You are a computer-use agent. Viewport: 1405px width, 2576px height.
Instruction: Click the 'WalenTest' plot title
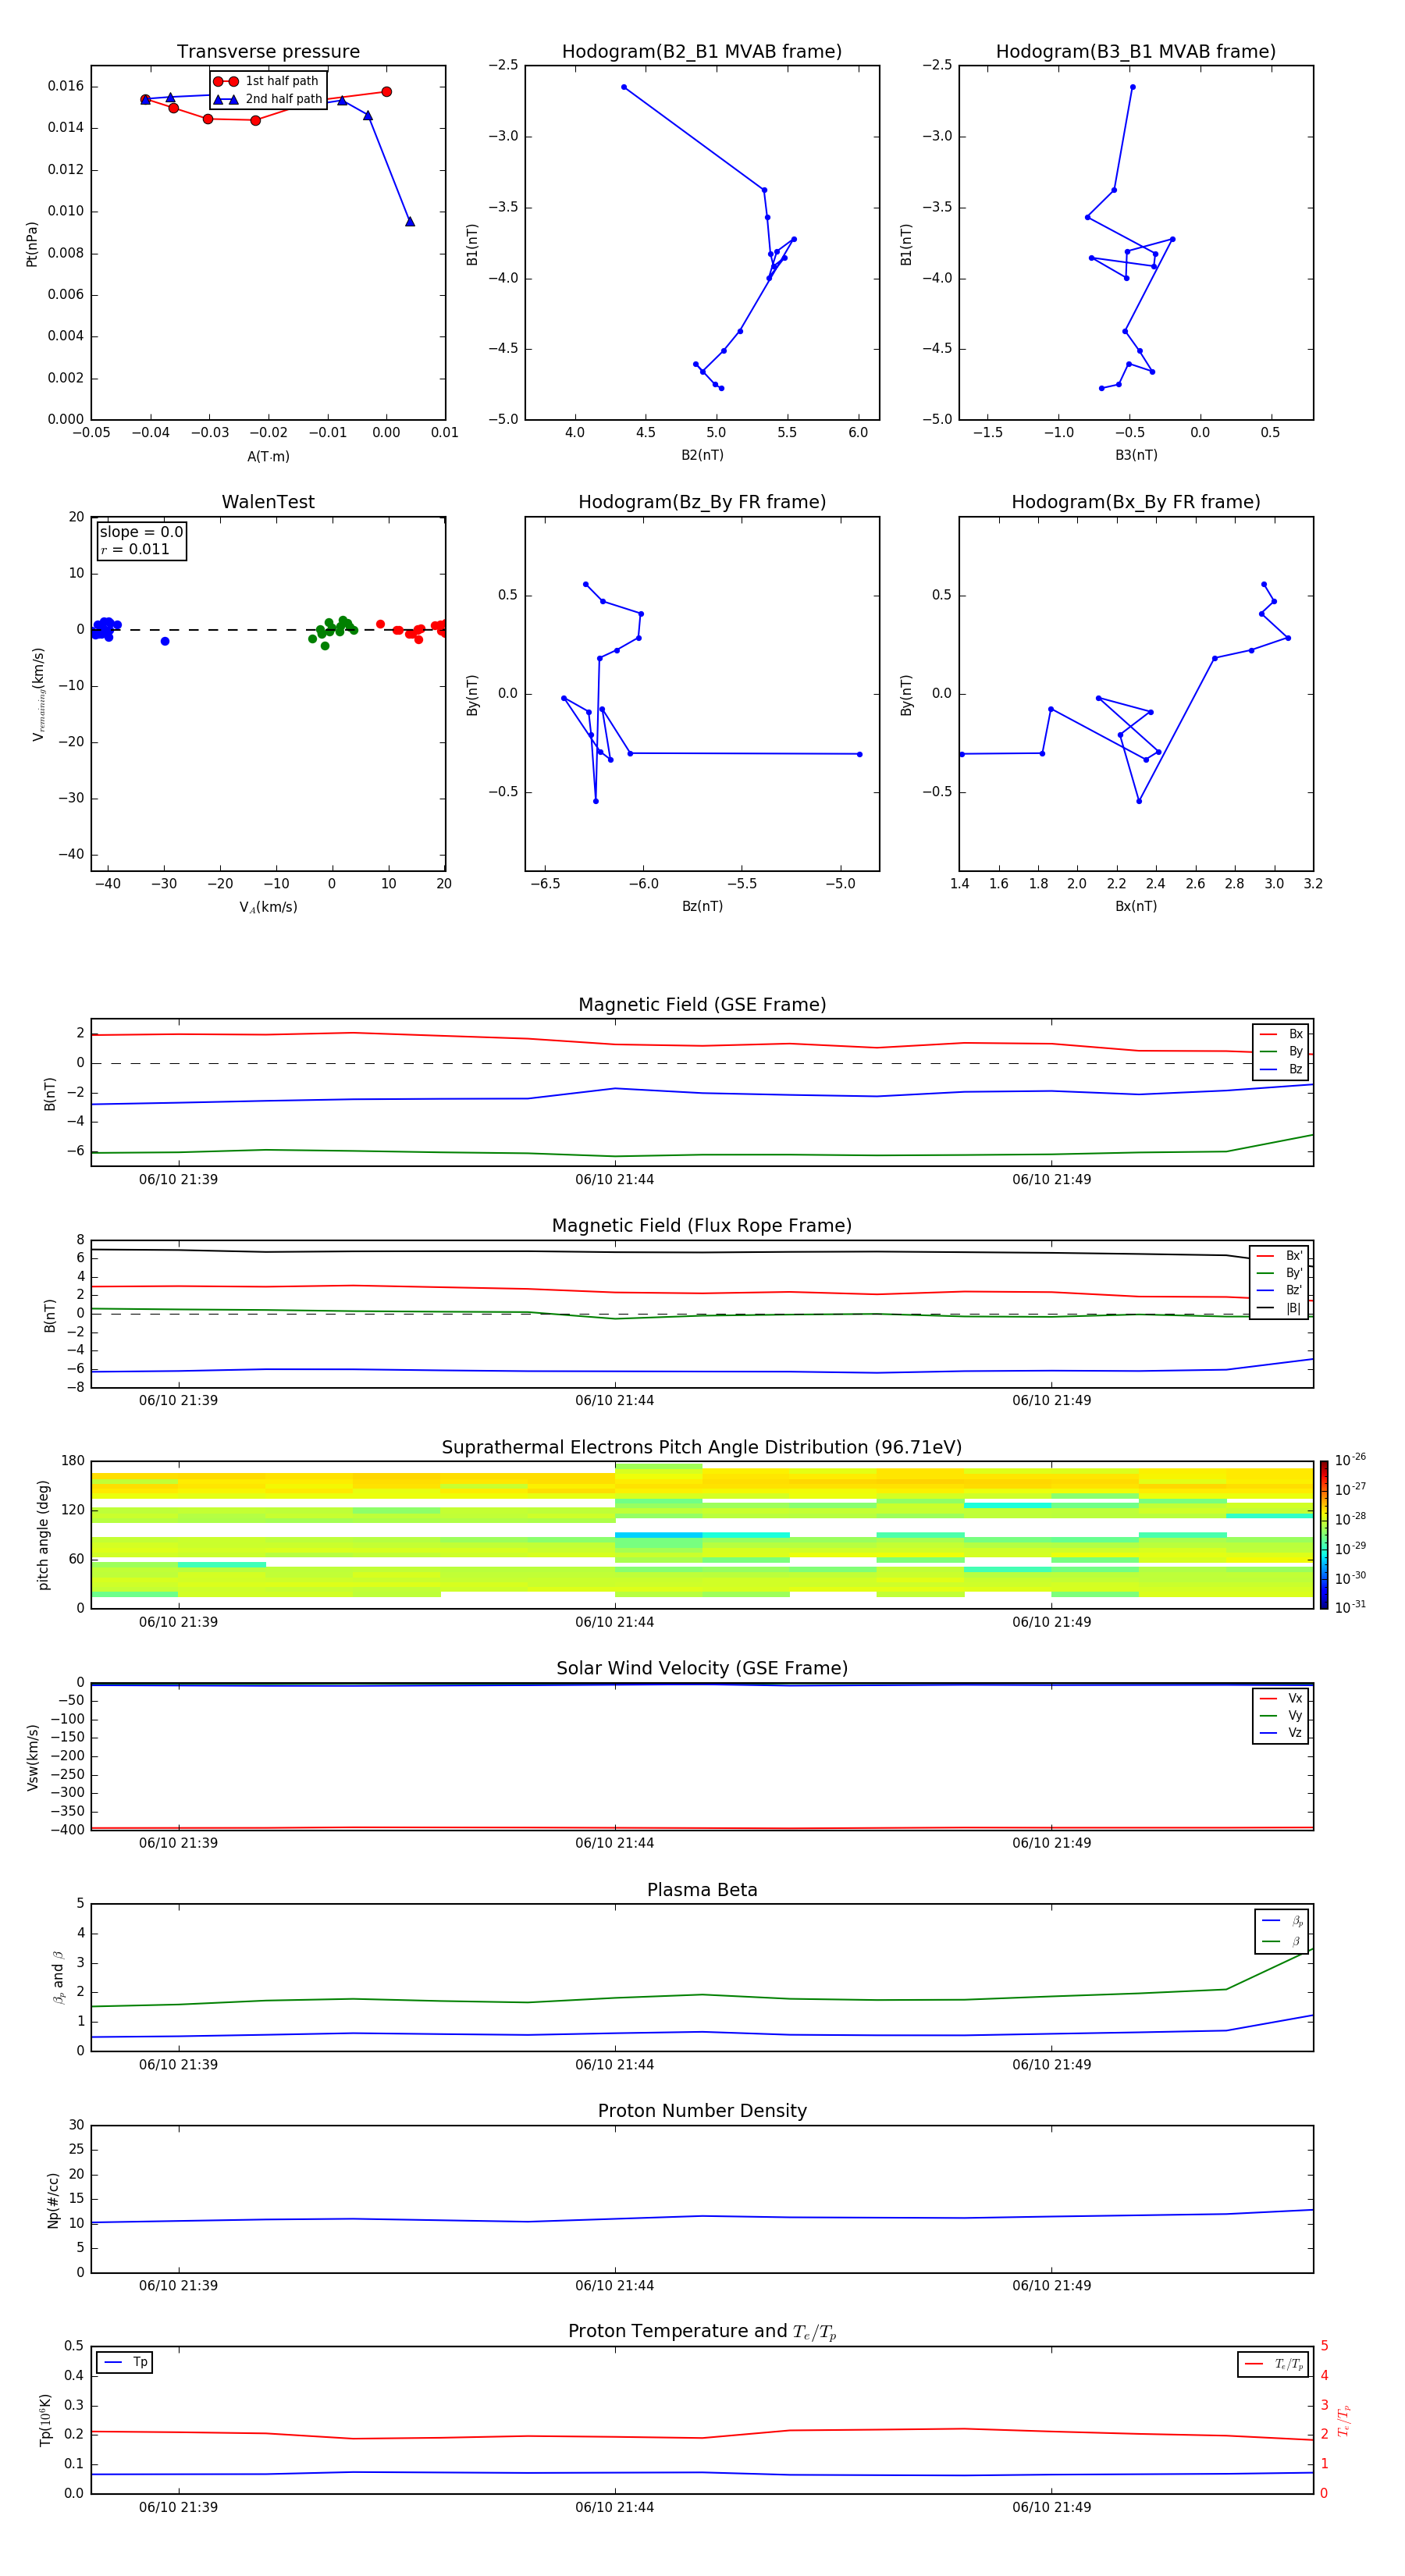tap(268, 502)
